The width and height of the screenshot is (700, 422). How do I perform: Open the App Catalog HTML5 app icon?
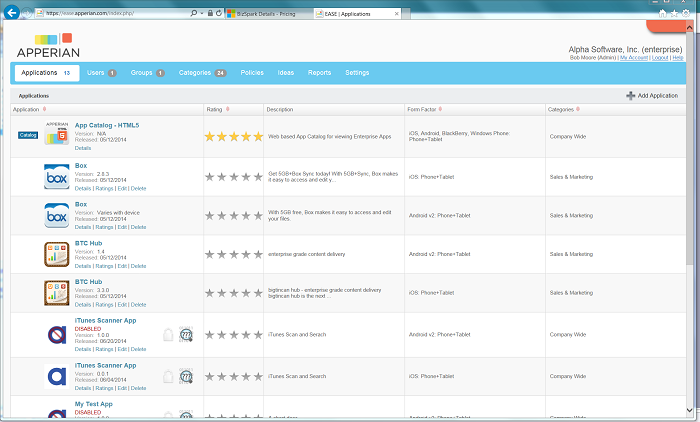(x=57, y=133)
